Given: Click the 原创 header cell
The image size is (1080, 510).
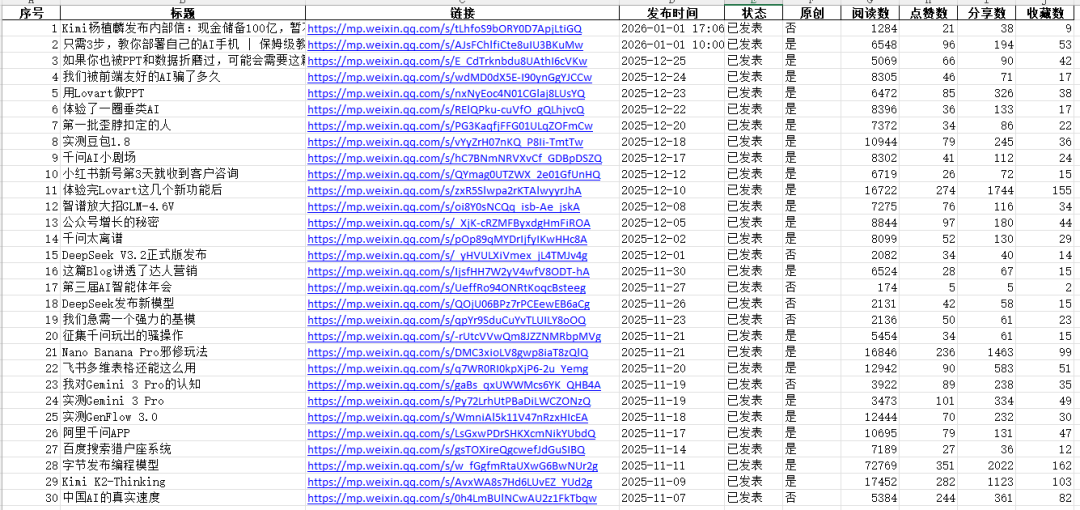Looking at the screenshot, I should [x=800, y=12].
